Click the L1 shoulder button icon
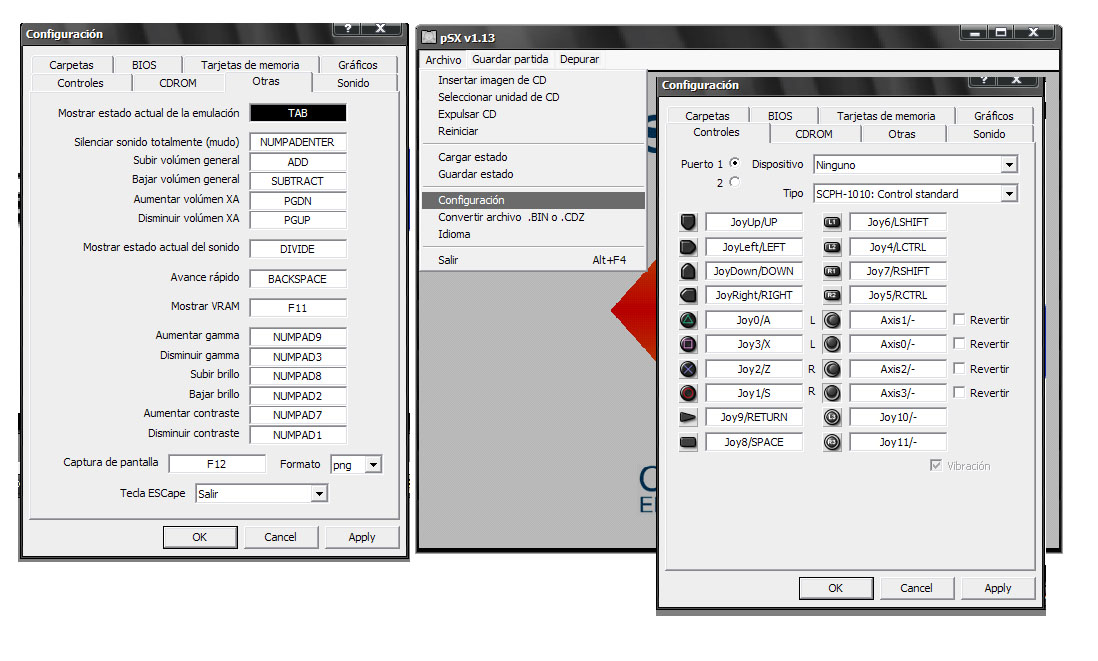 [832, 222]
